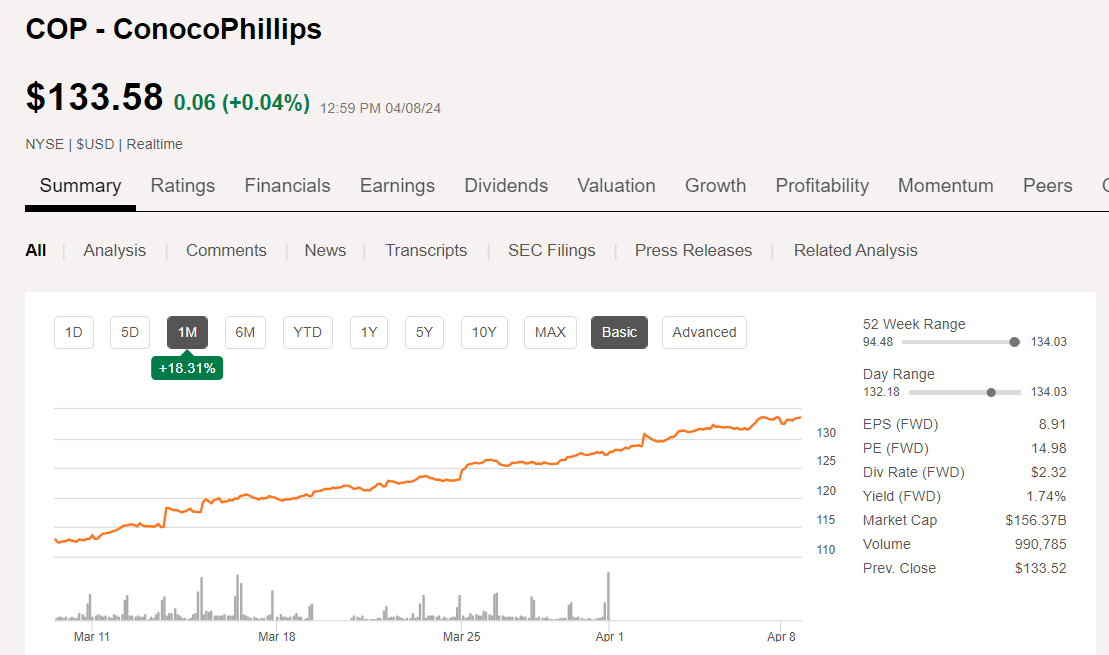1109x655 pixels.
Task: View the Momentum tab
Action: point(945,185)
